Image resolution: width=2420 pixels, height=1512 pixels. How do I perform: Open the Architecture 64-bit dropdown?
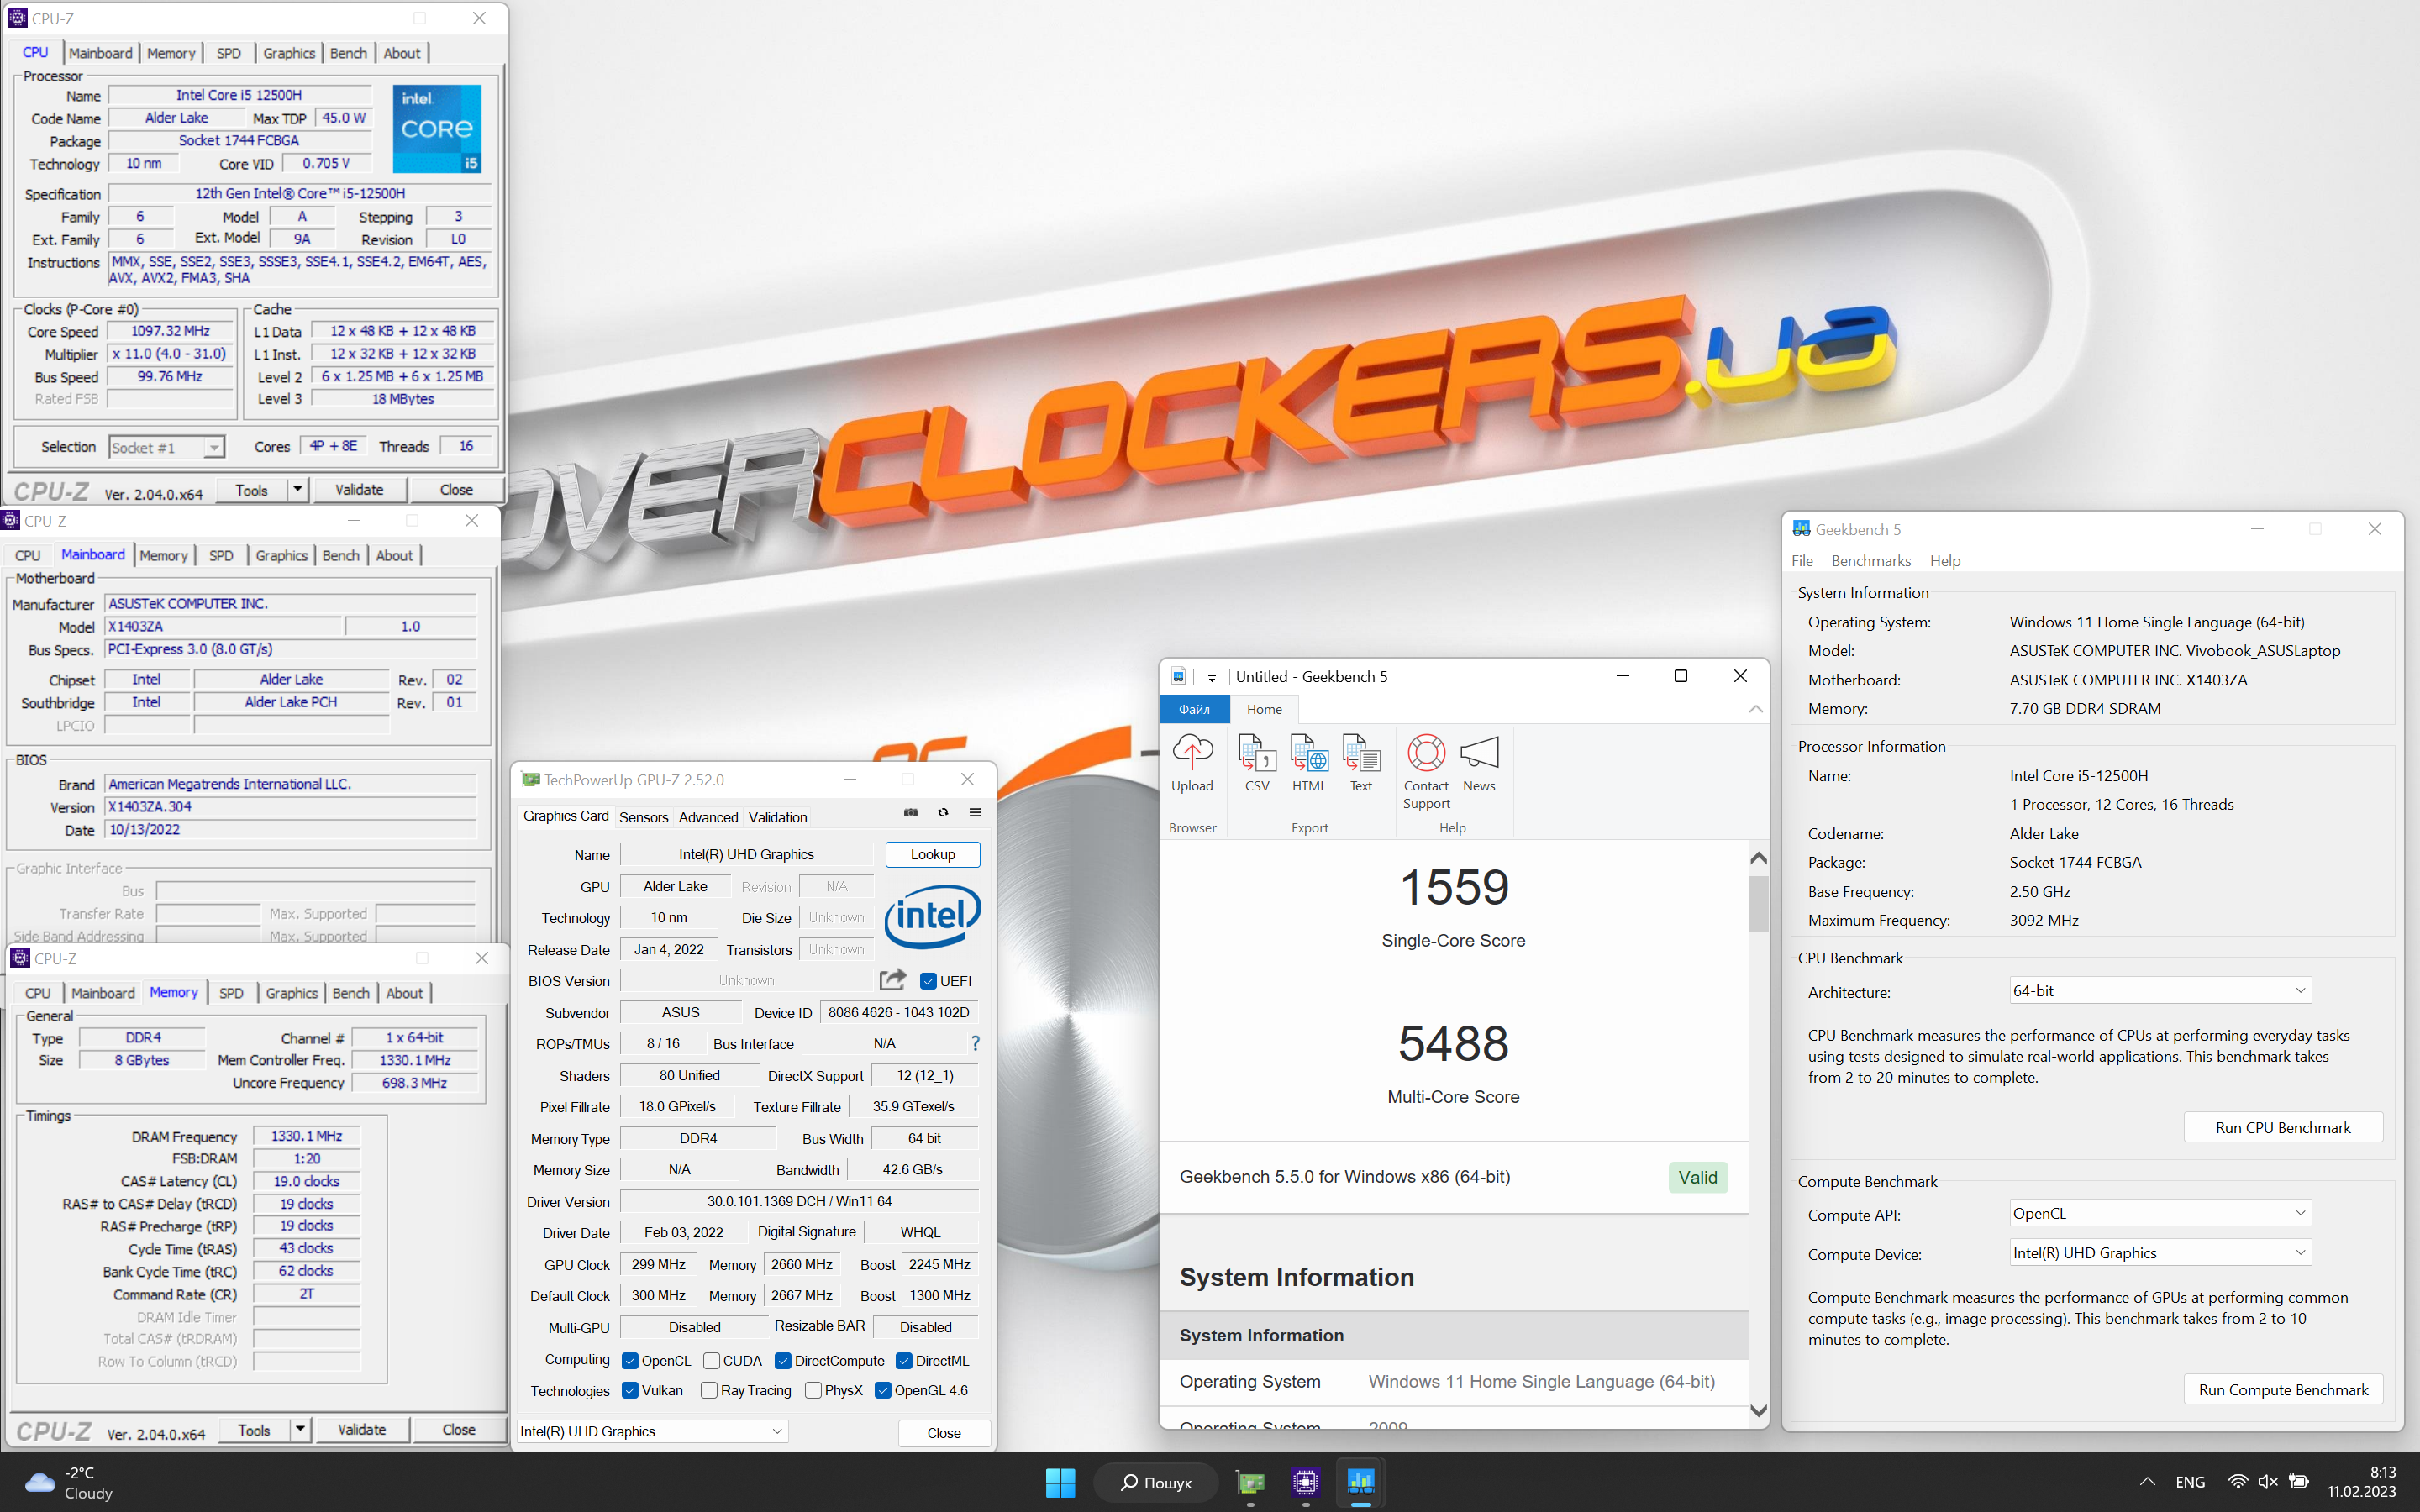tap(2160, 990)
